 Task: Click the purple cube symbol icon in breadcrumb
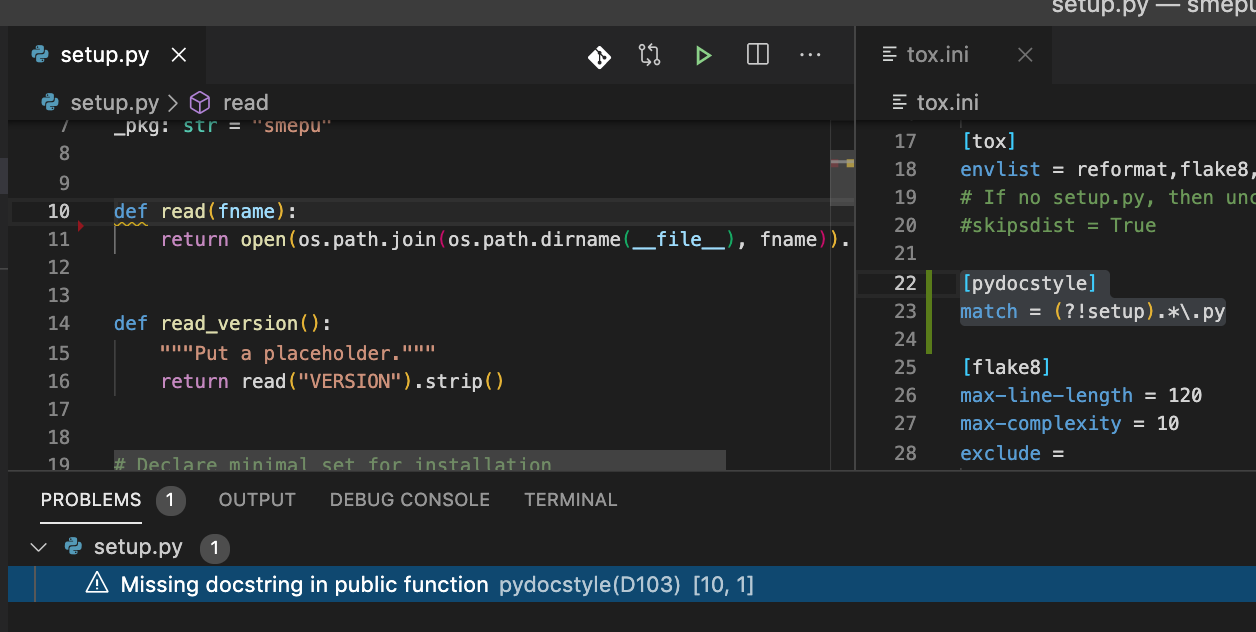200,103
